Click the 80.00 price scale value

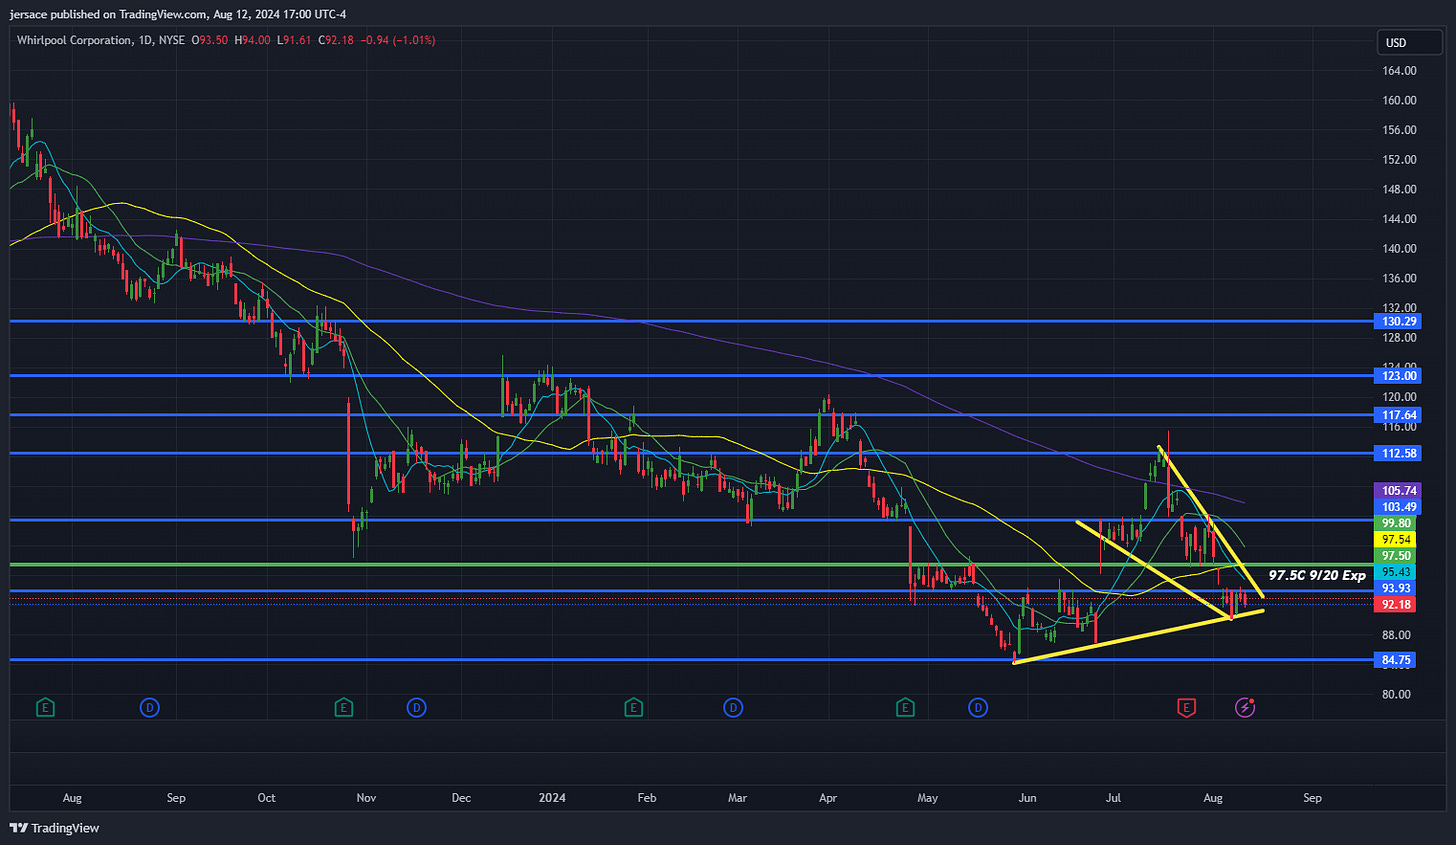pyautogui.click(x=1396, y=694)
